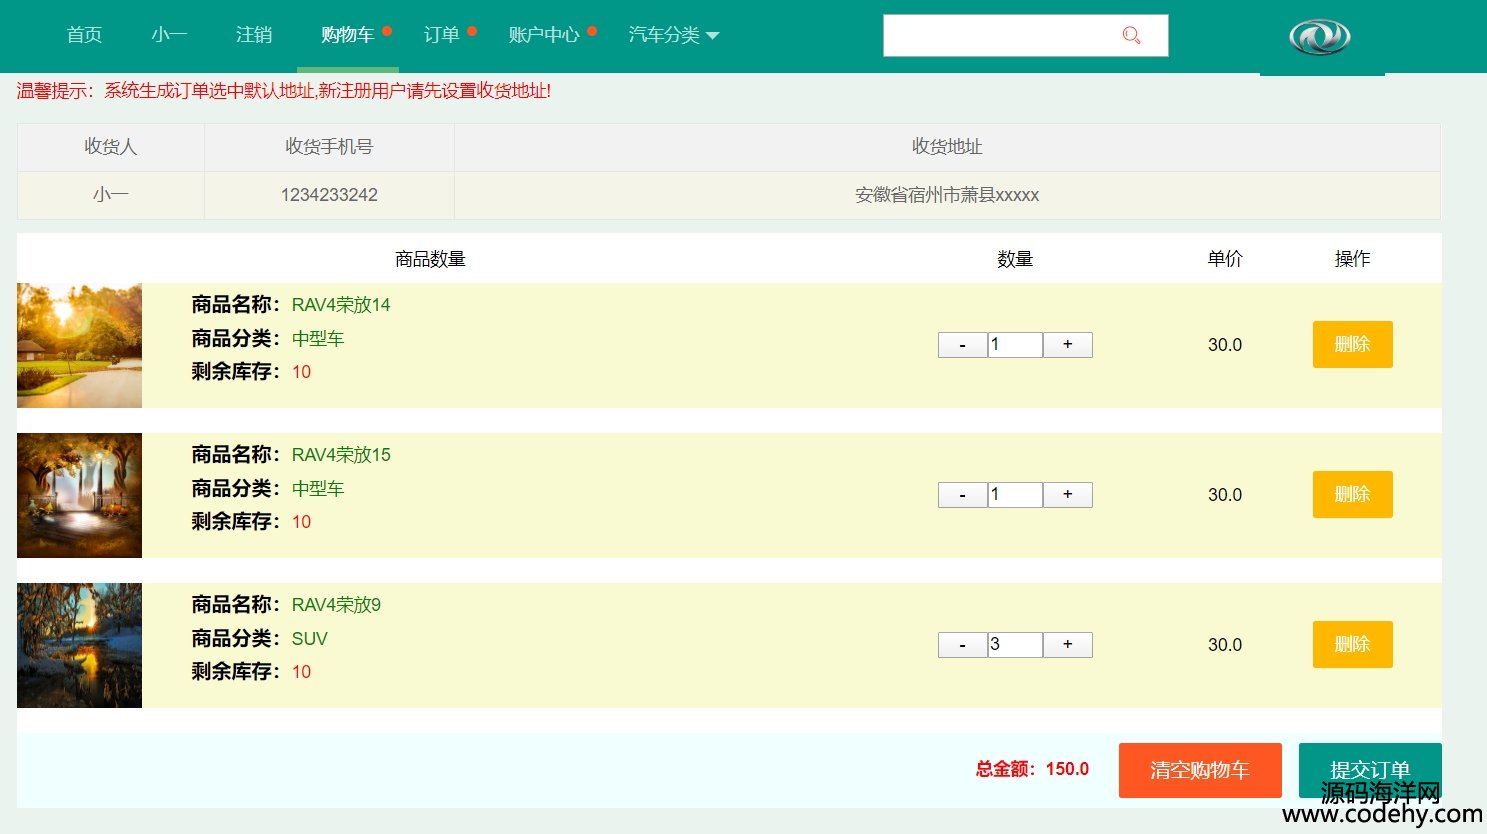The width and height of the screenshot is (1487, 834).
Task: Click the phone number 1234233242
Action: point(329,195)
